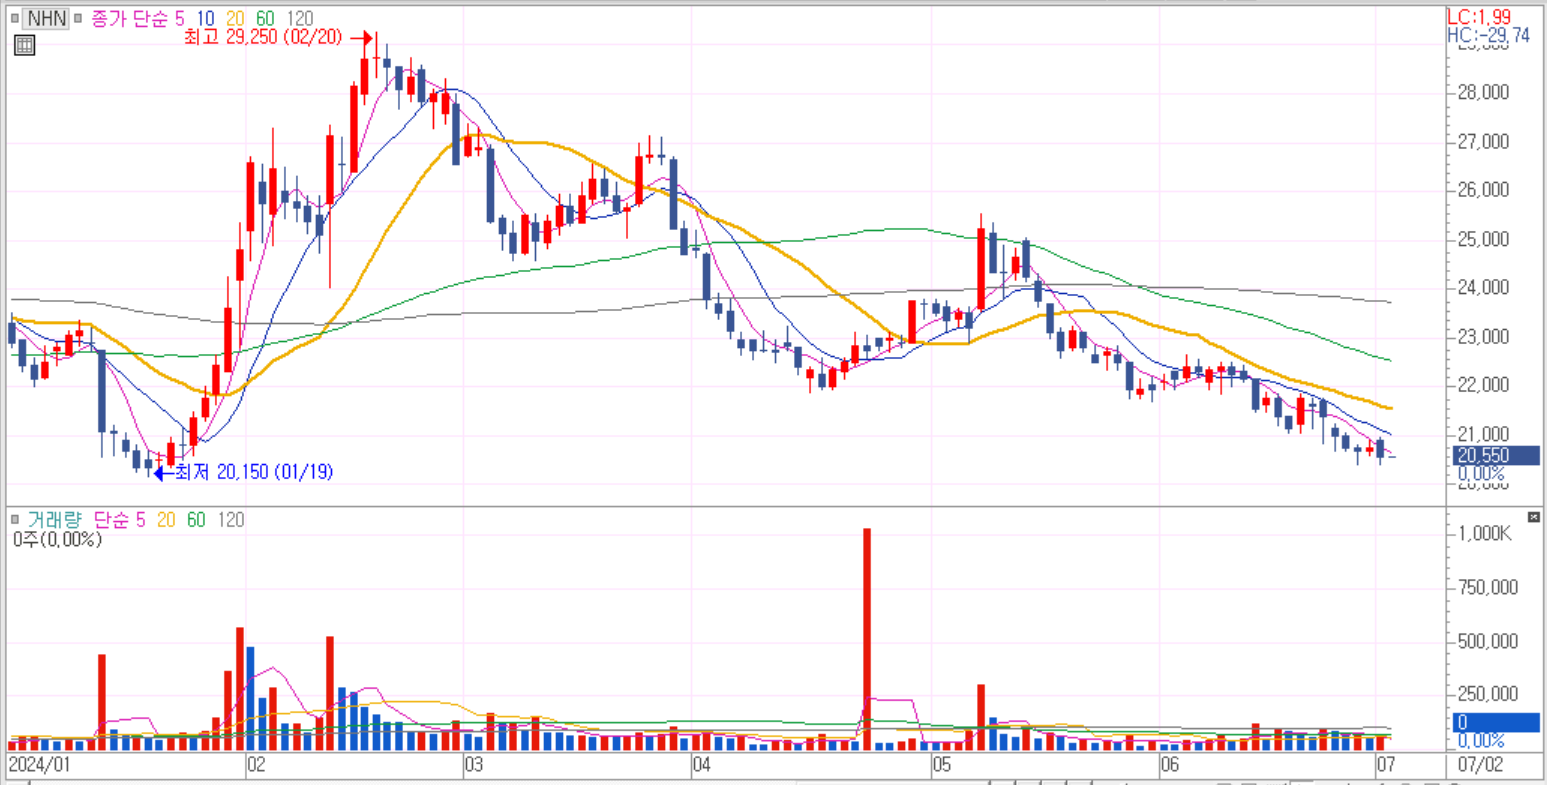The height and width of the screenshot is (785, 1547).
Task: Click the green 60 label in volume header
Action: [x=195, y=519]
